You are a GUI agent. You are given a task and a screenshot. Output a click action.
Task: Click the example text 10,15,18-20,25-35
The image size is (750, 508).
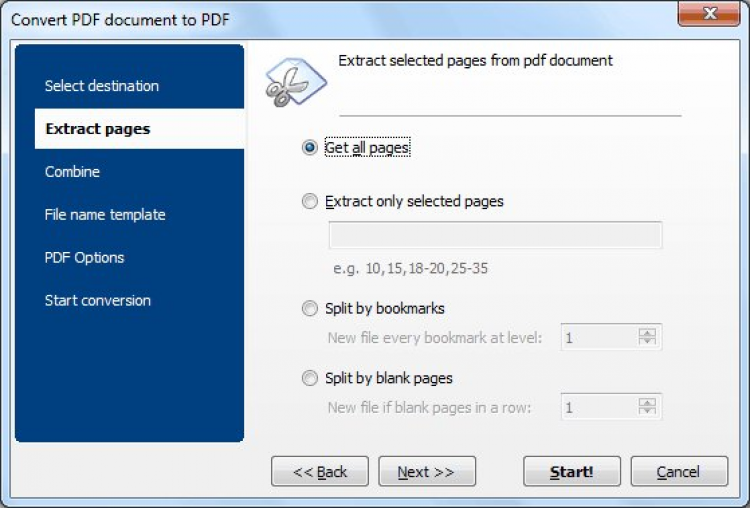[427, 268]
